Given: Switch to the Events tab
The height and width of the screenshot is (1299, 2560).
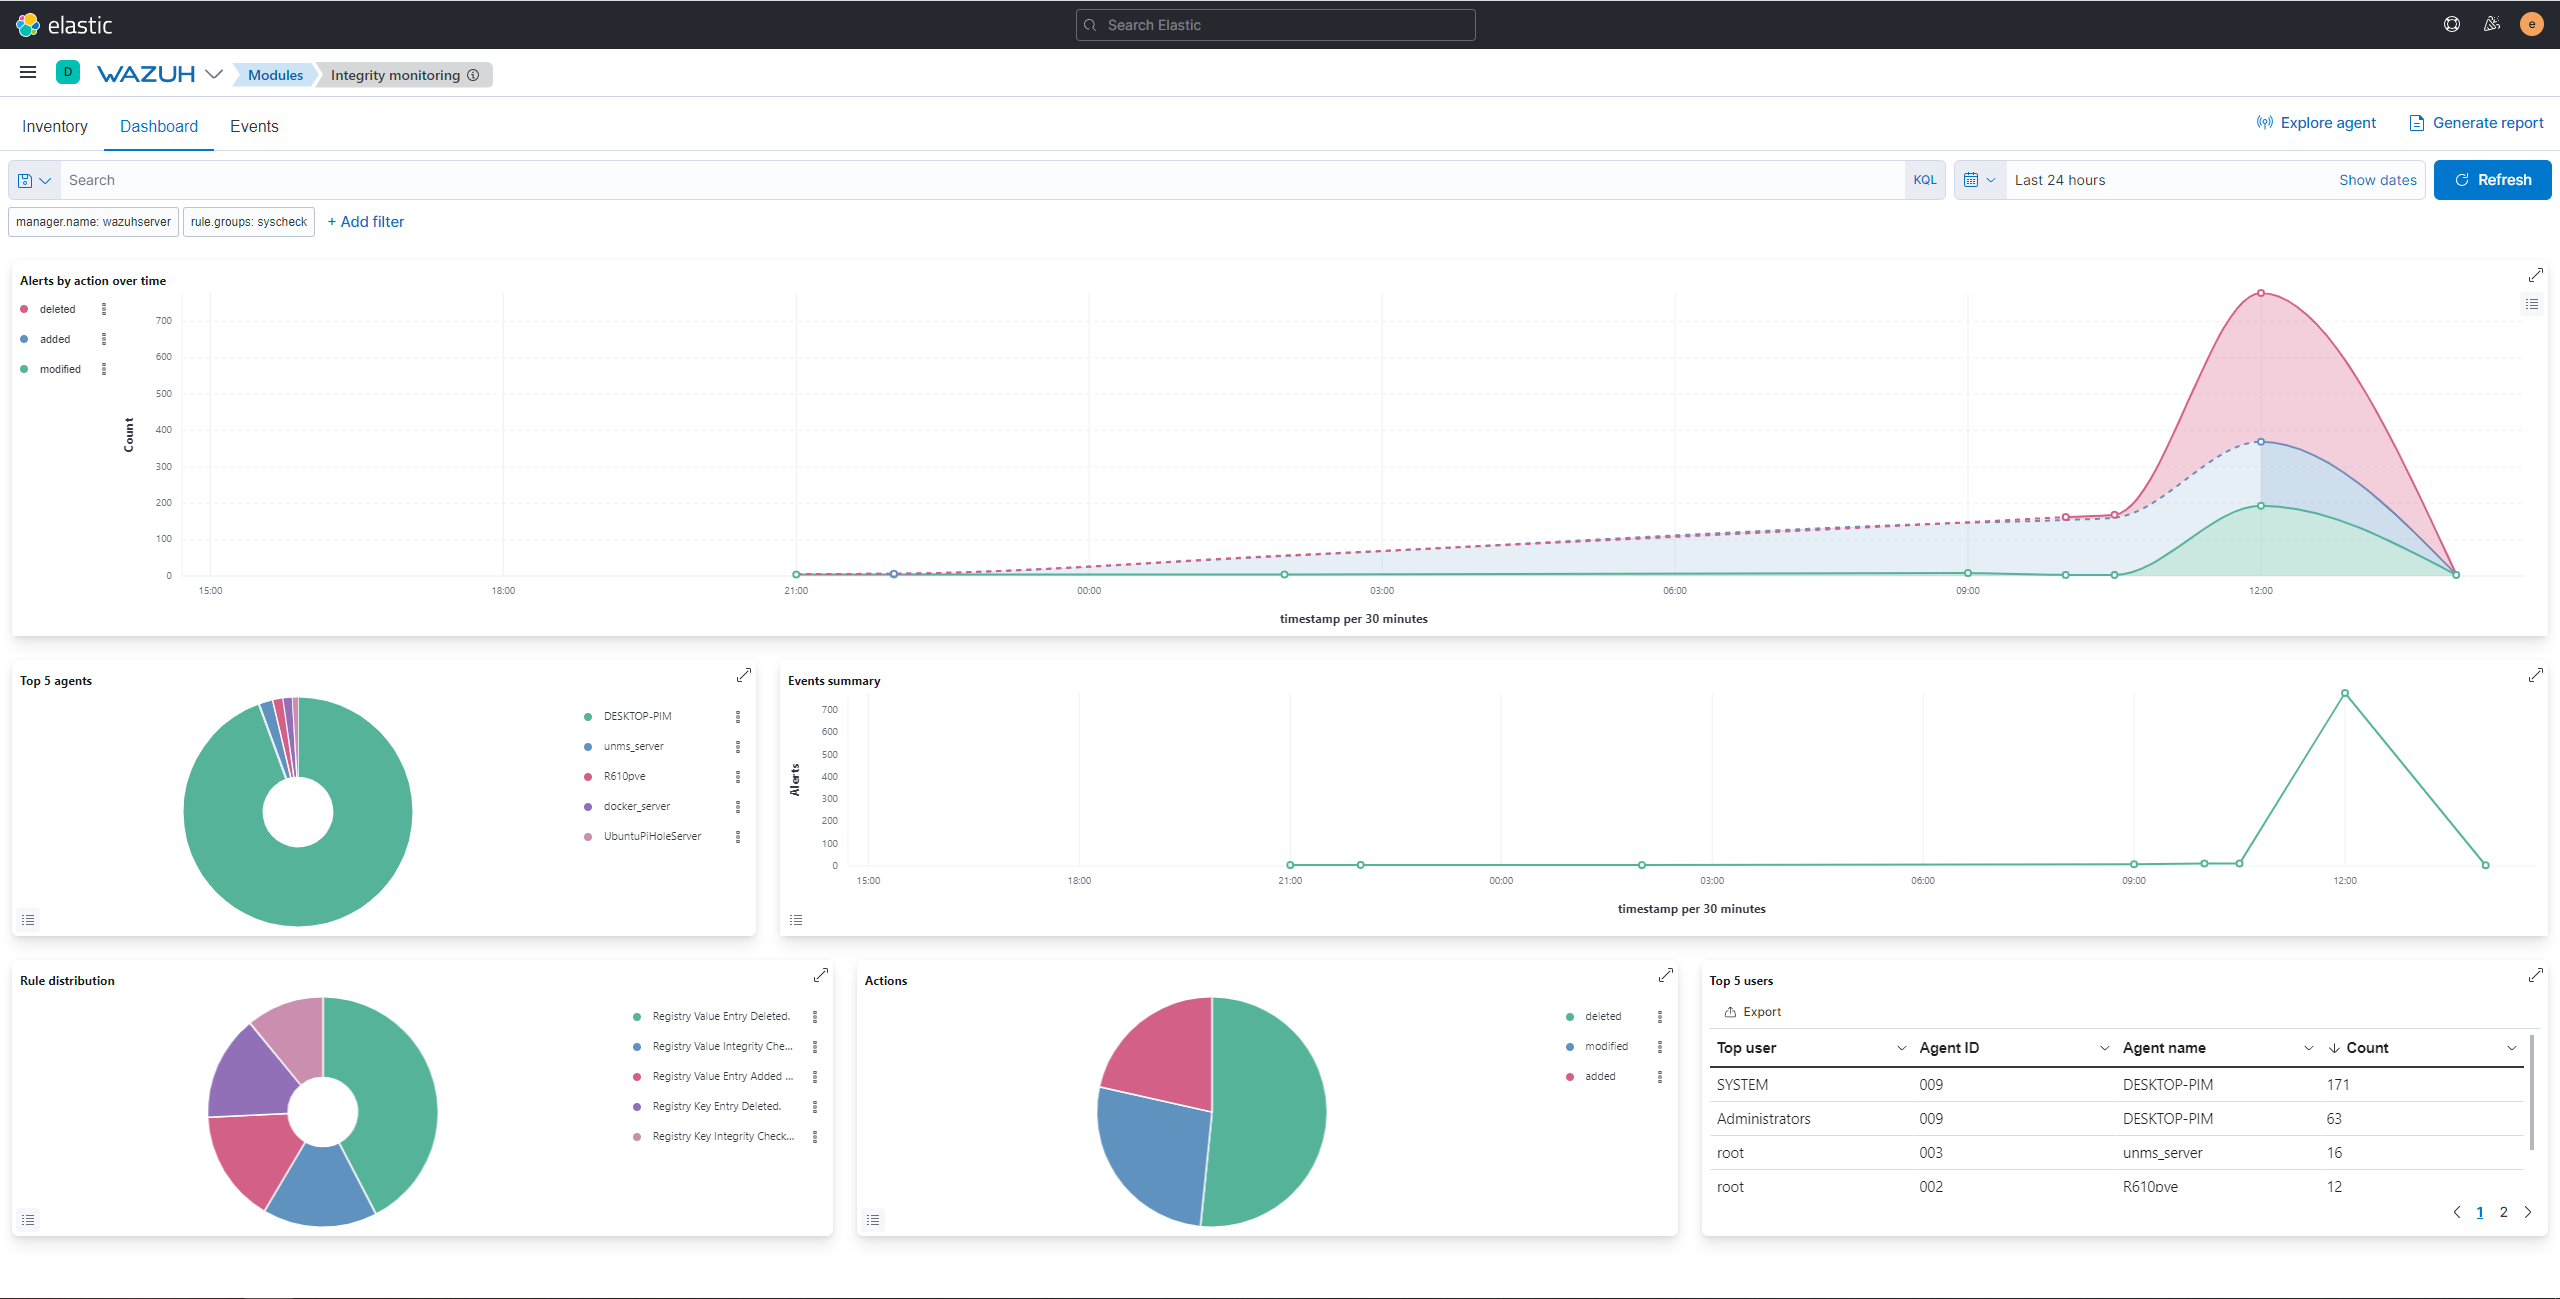Looking at the screenshot, I should 254,126.
